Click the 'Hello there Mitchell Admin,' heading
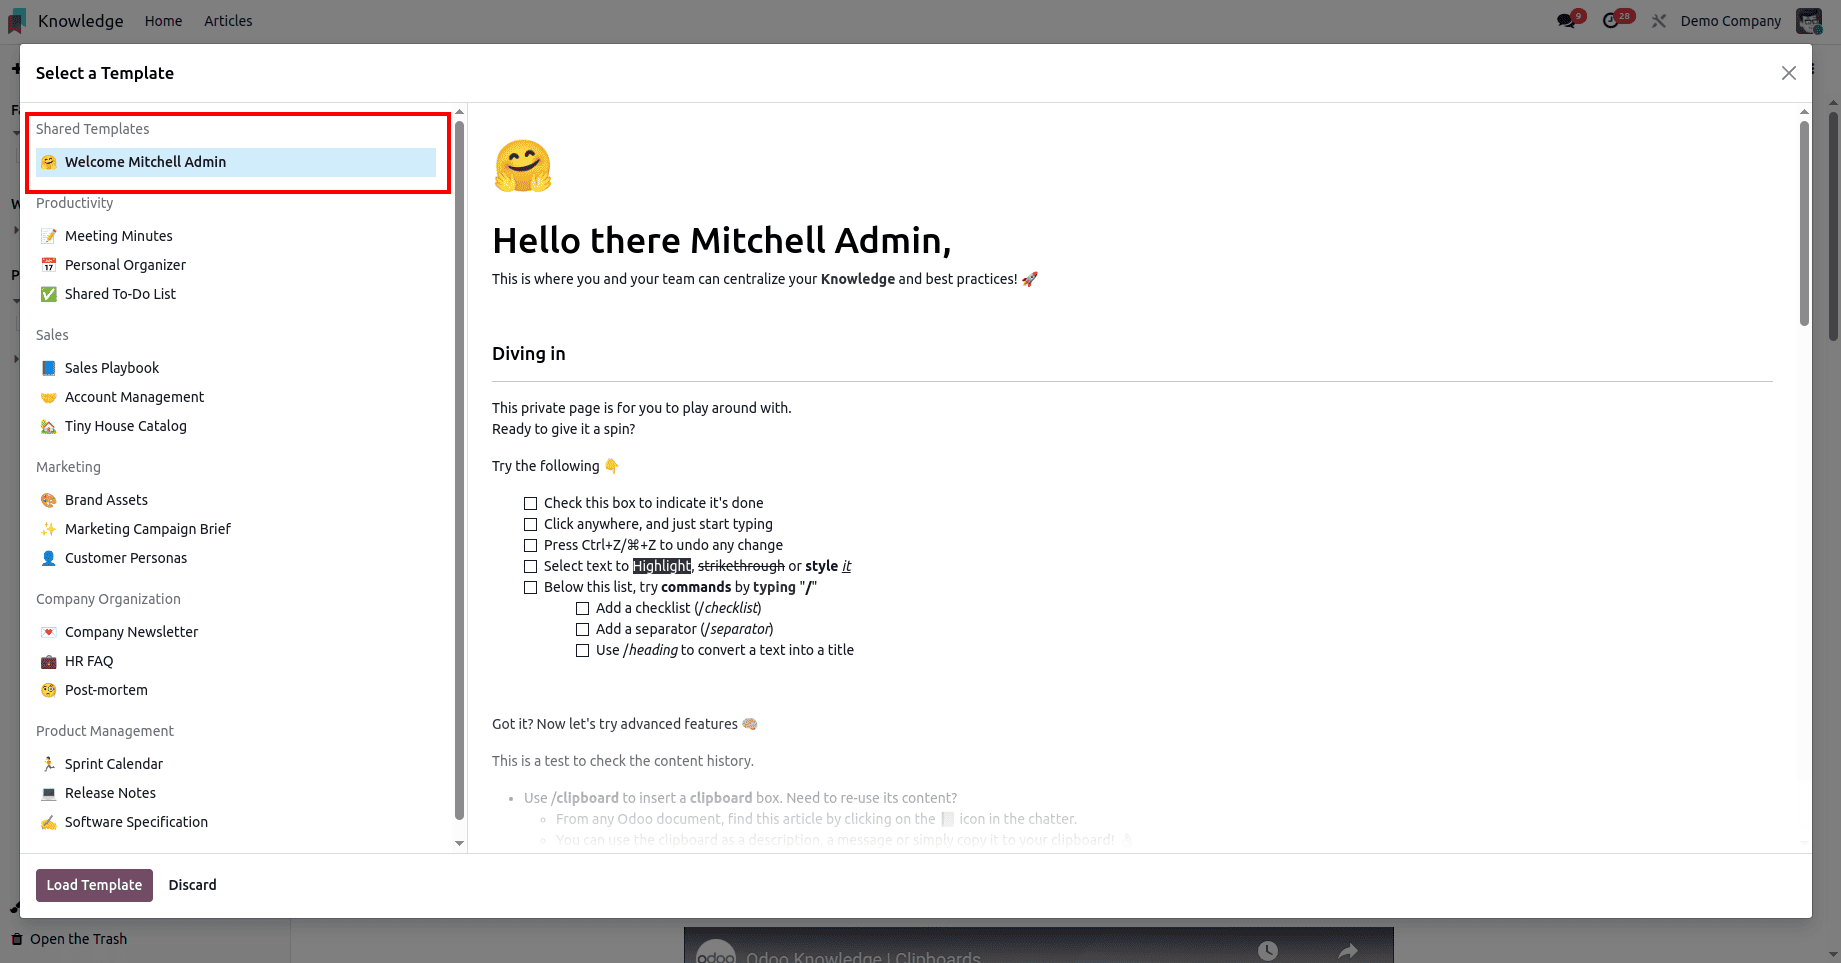The height and width of the screenshot is (963, 1841). pyautogui.click(x=722, y=241)
